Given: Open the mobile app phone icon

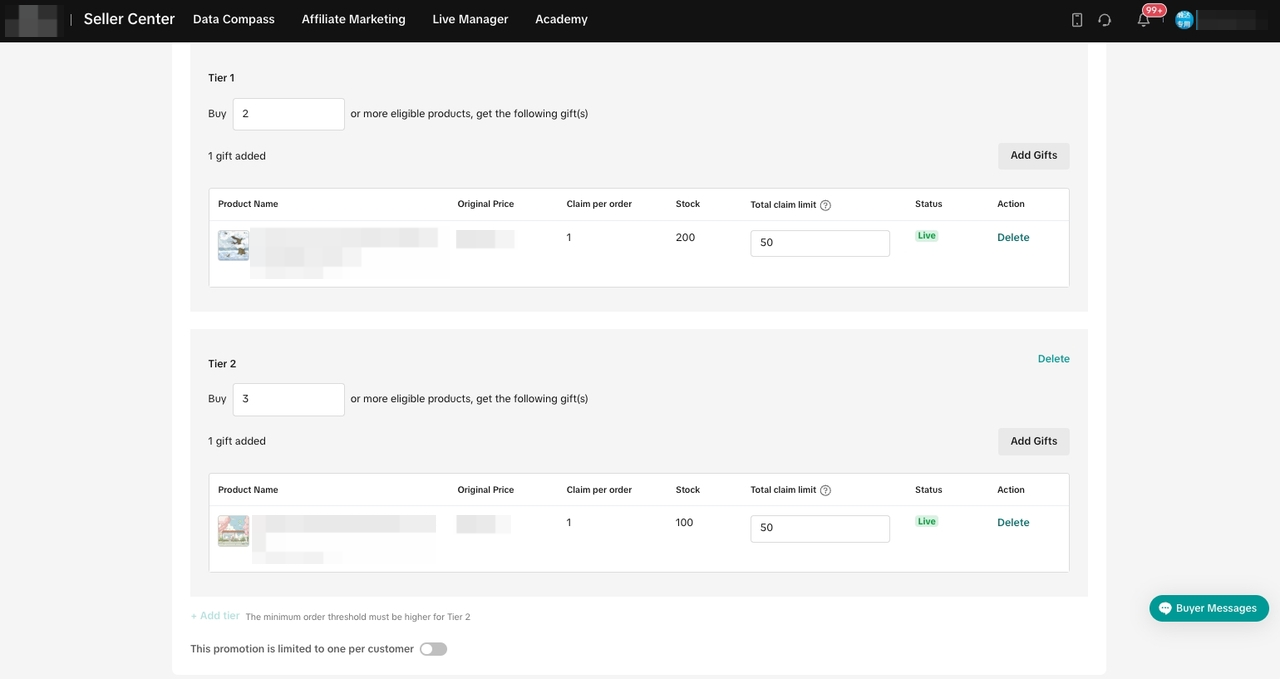Looking at the screenshot, I should pyautogui.click(x=1077, y=20).
